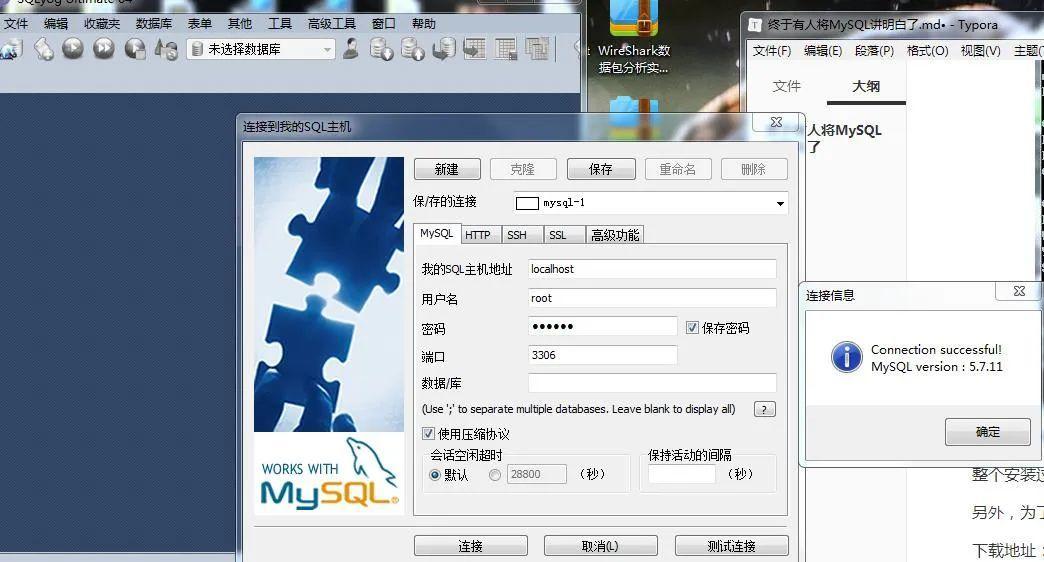This screenshot has width=1044, height=562.
Task: Click the new connection icon in SQLyog toolbar
Action: (11, 49)
